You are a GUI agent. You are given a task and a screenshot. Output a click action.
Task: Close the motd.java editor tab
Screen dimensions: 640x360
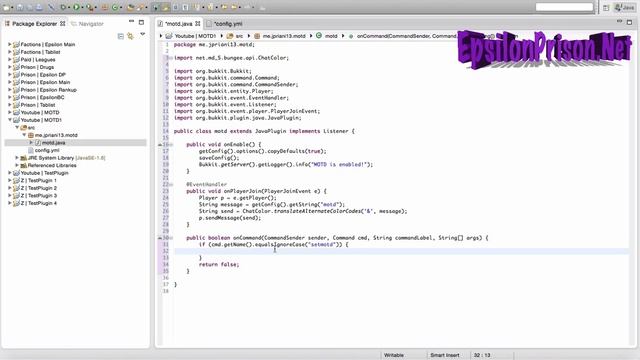pos(198,24)
